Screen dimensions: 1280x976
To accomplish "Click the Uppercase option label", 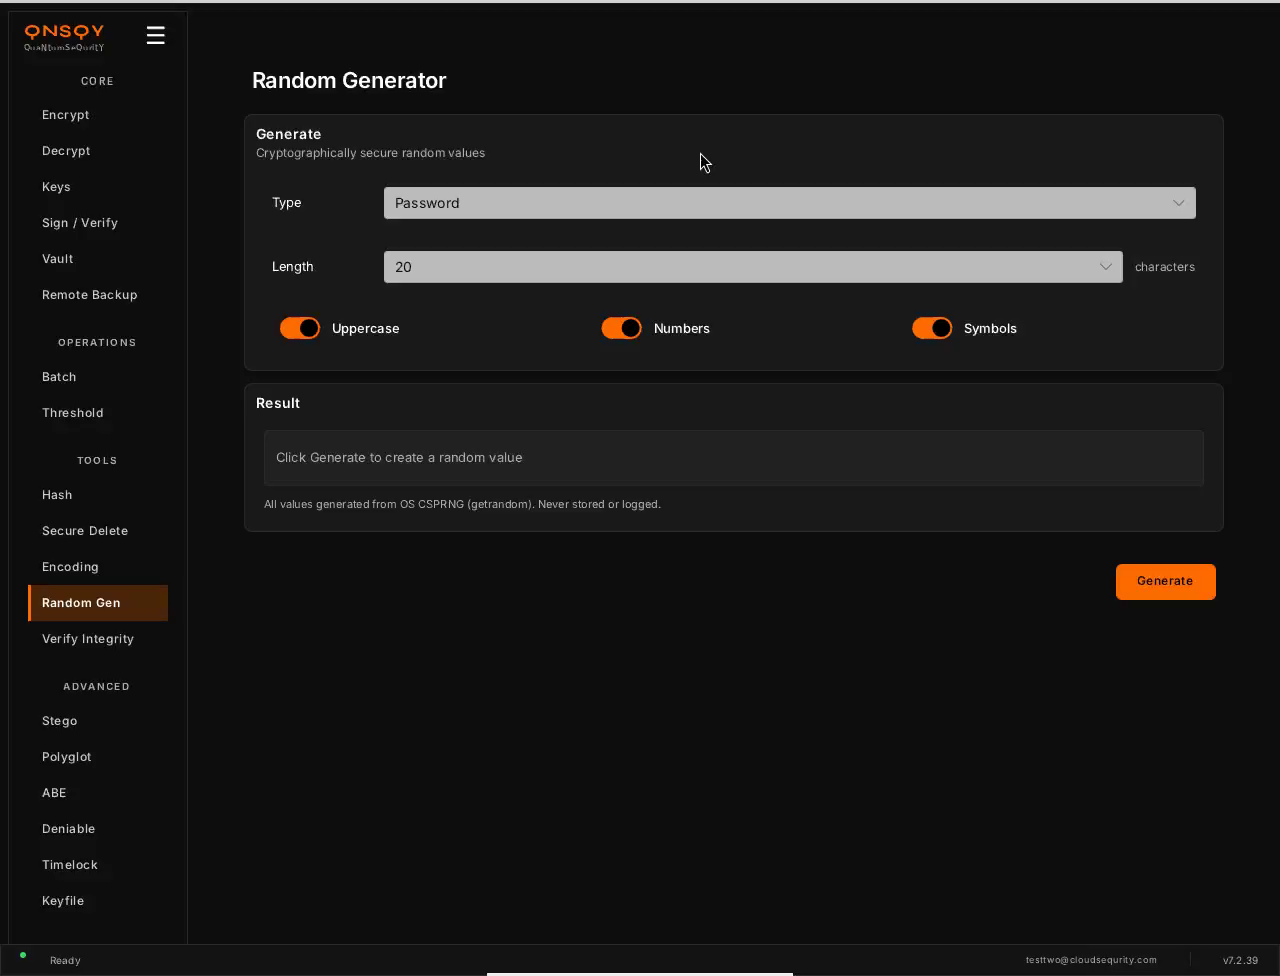I will (x=366, y=328).
